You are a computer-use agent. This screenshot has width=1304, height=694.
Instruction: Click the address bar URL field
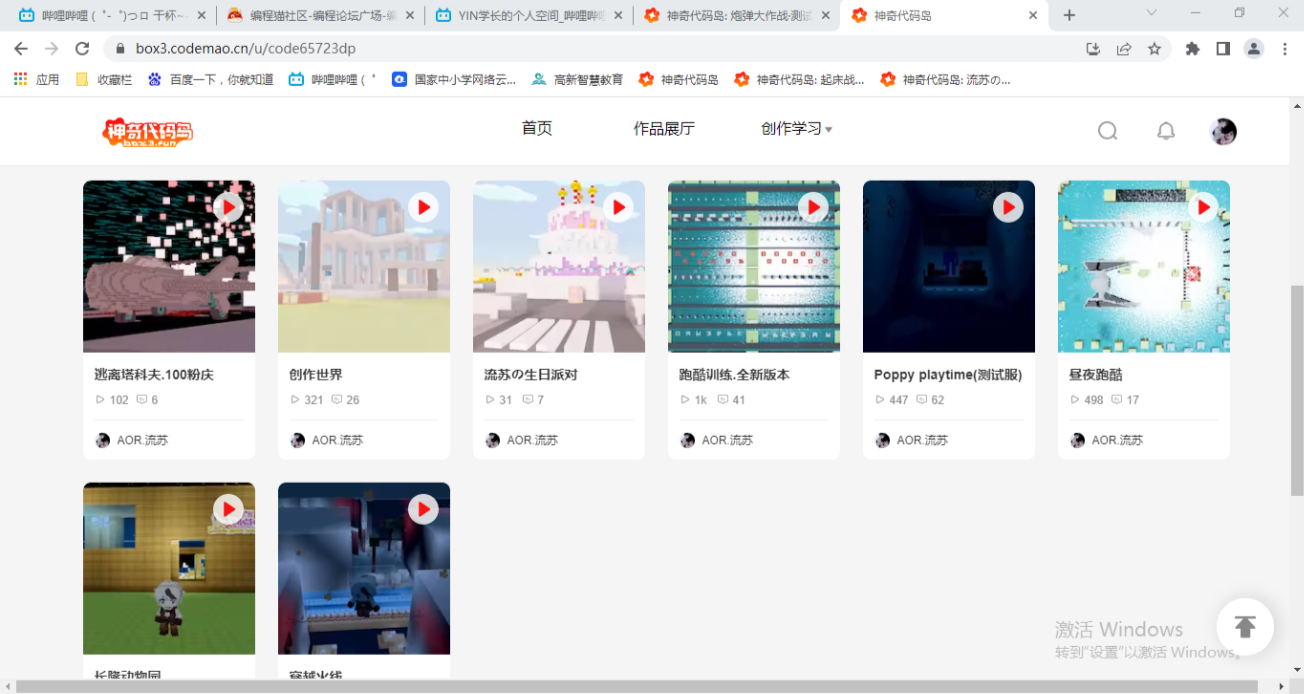590,48
